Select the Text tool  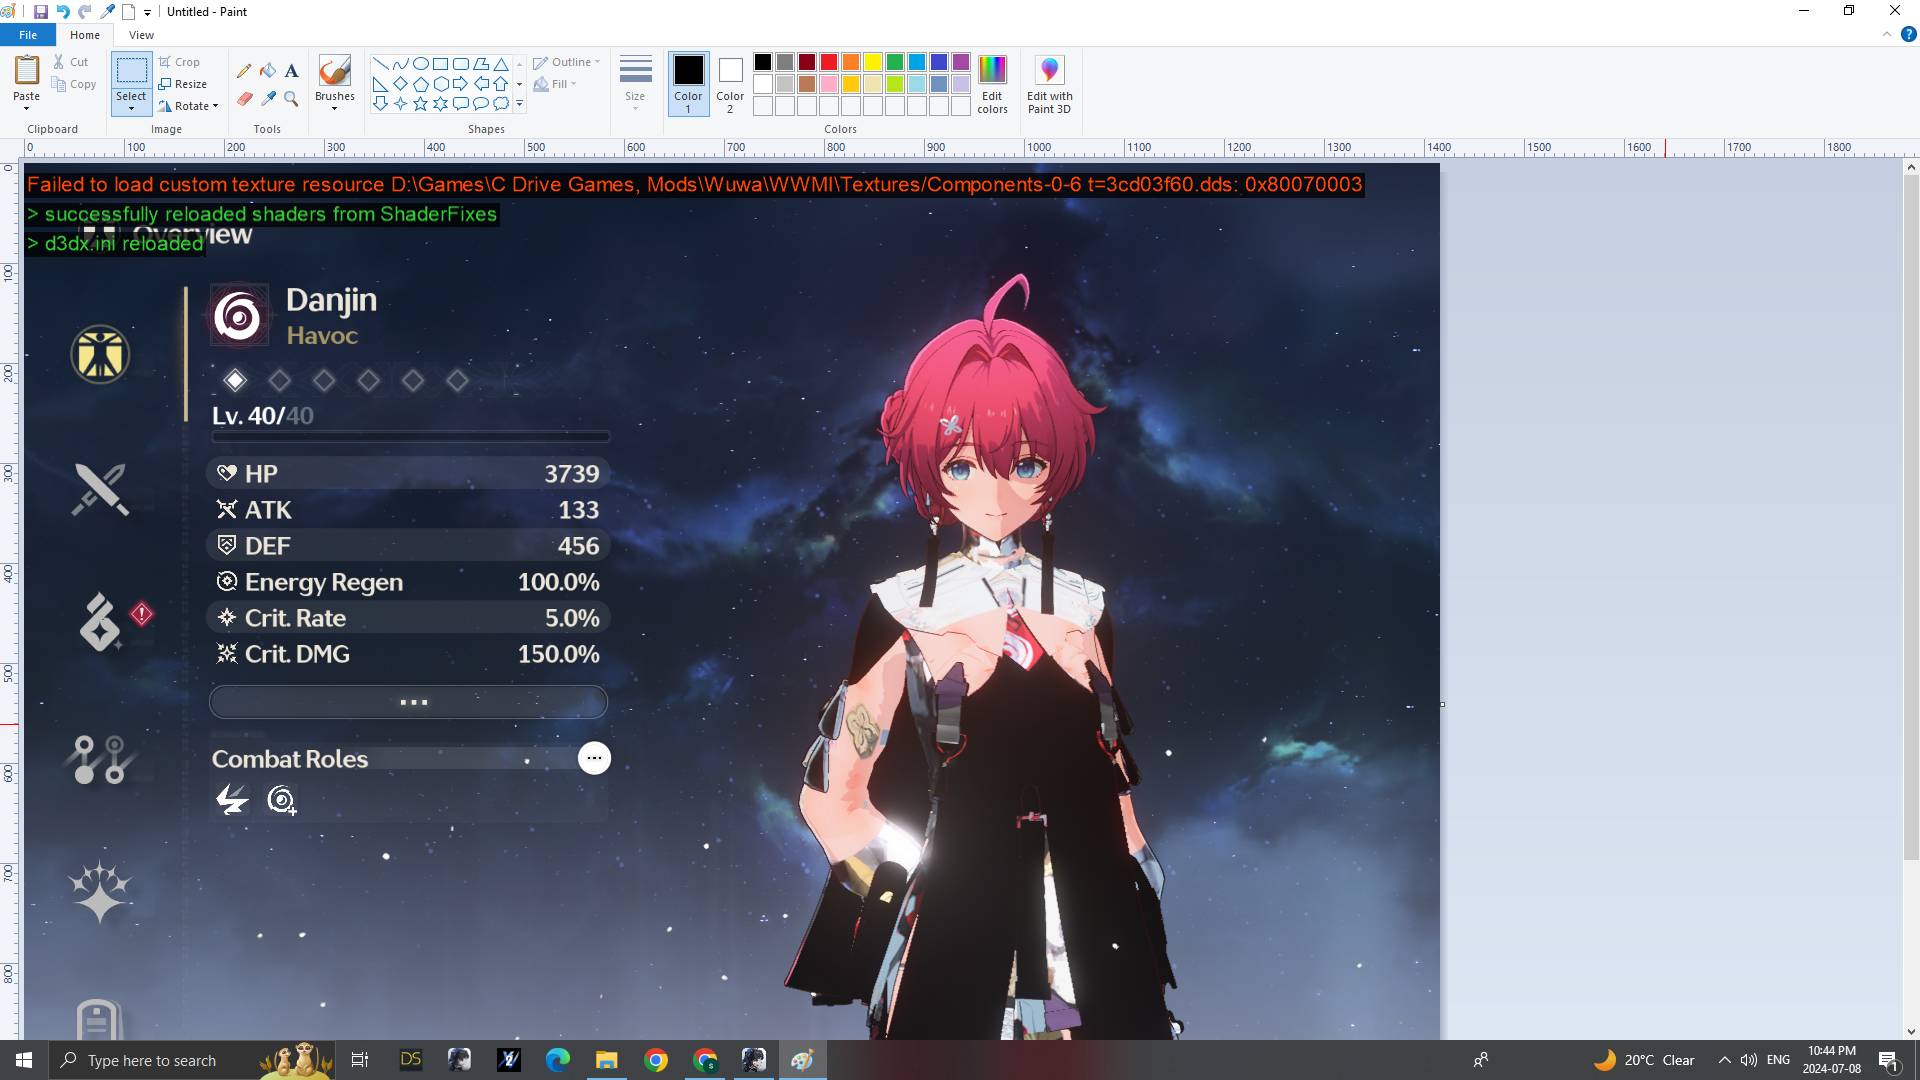point(291,70)
